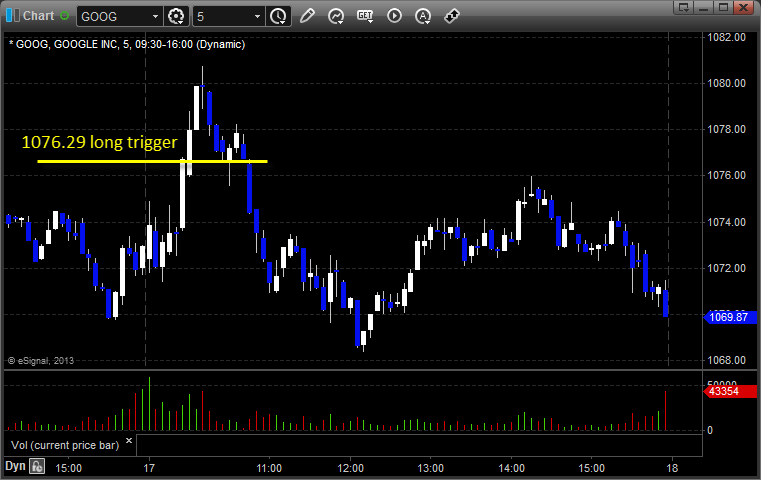
Task: Close the chart window
Action: coord(743,7)
